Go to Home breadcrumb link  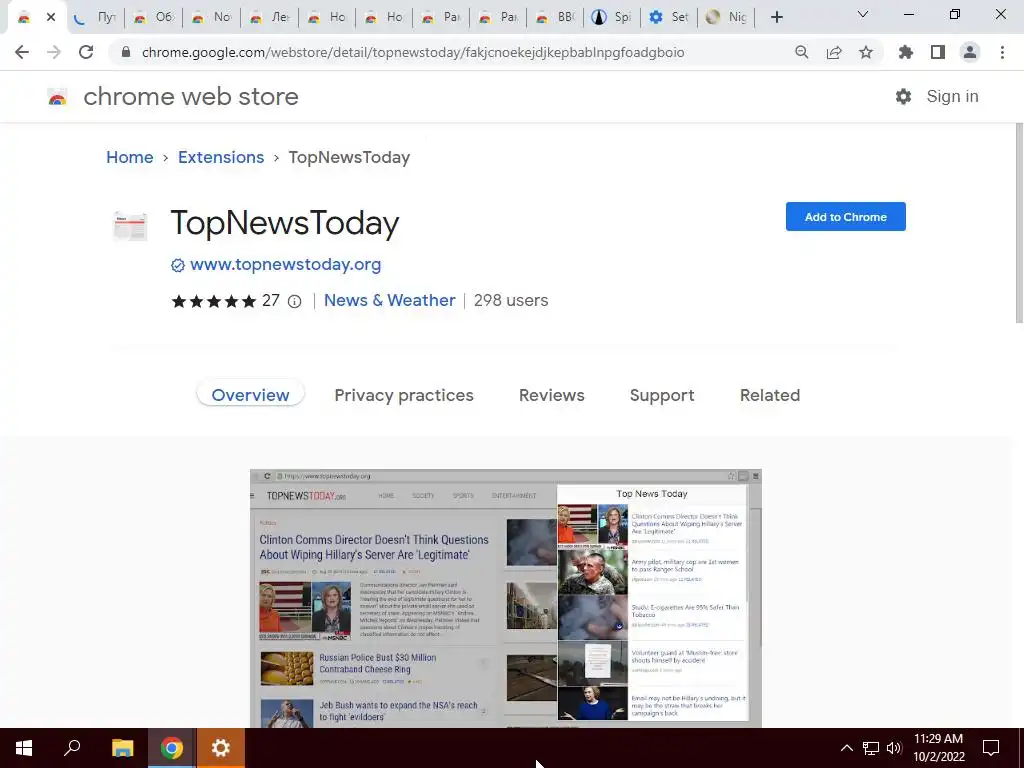(x=130, y=157)
